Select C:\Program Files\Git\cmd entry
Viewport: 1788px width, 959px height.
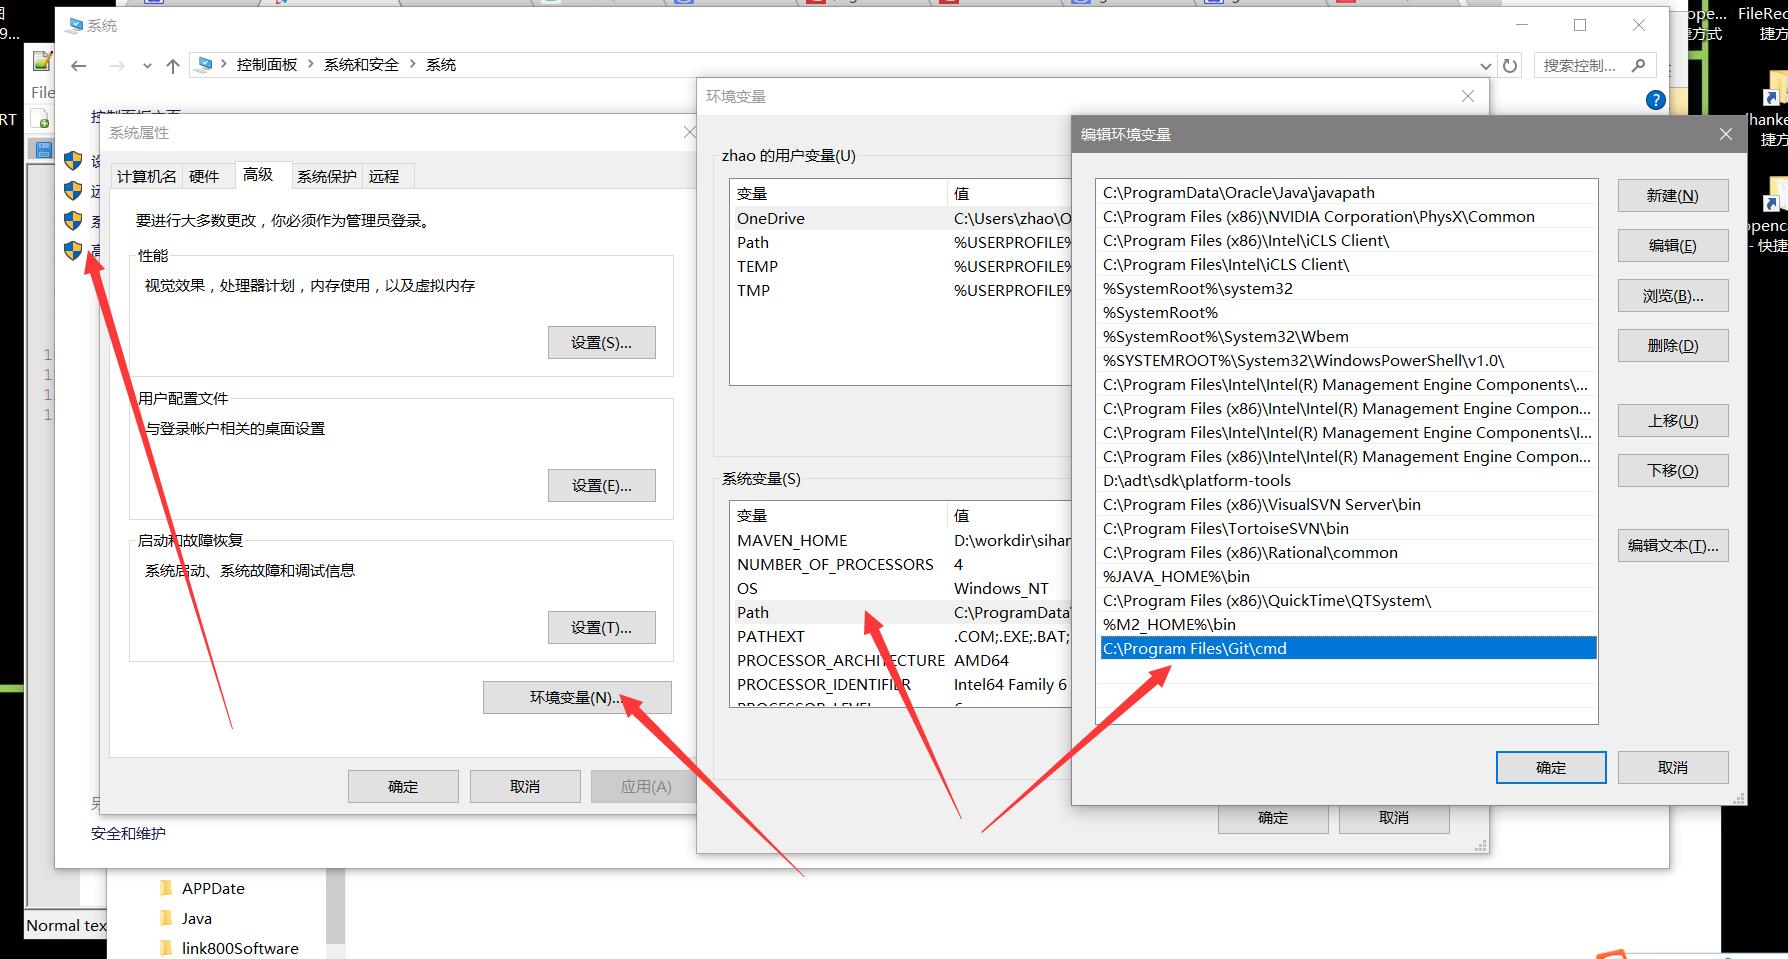tap(1348, 649)
